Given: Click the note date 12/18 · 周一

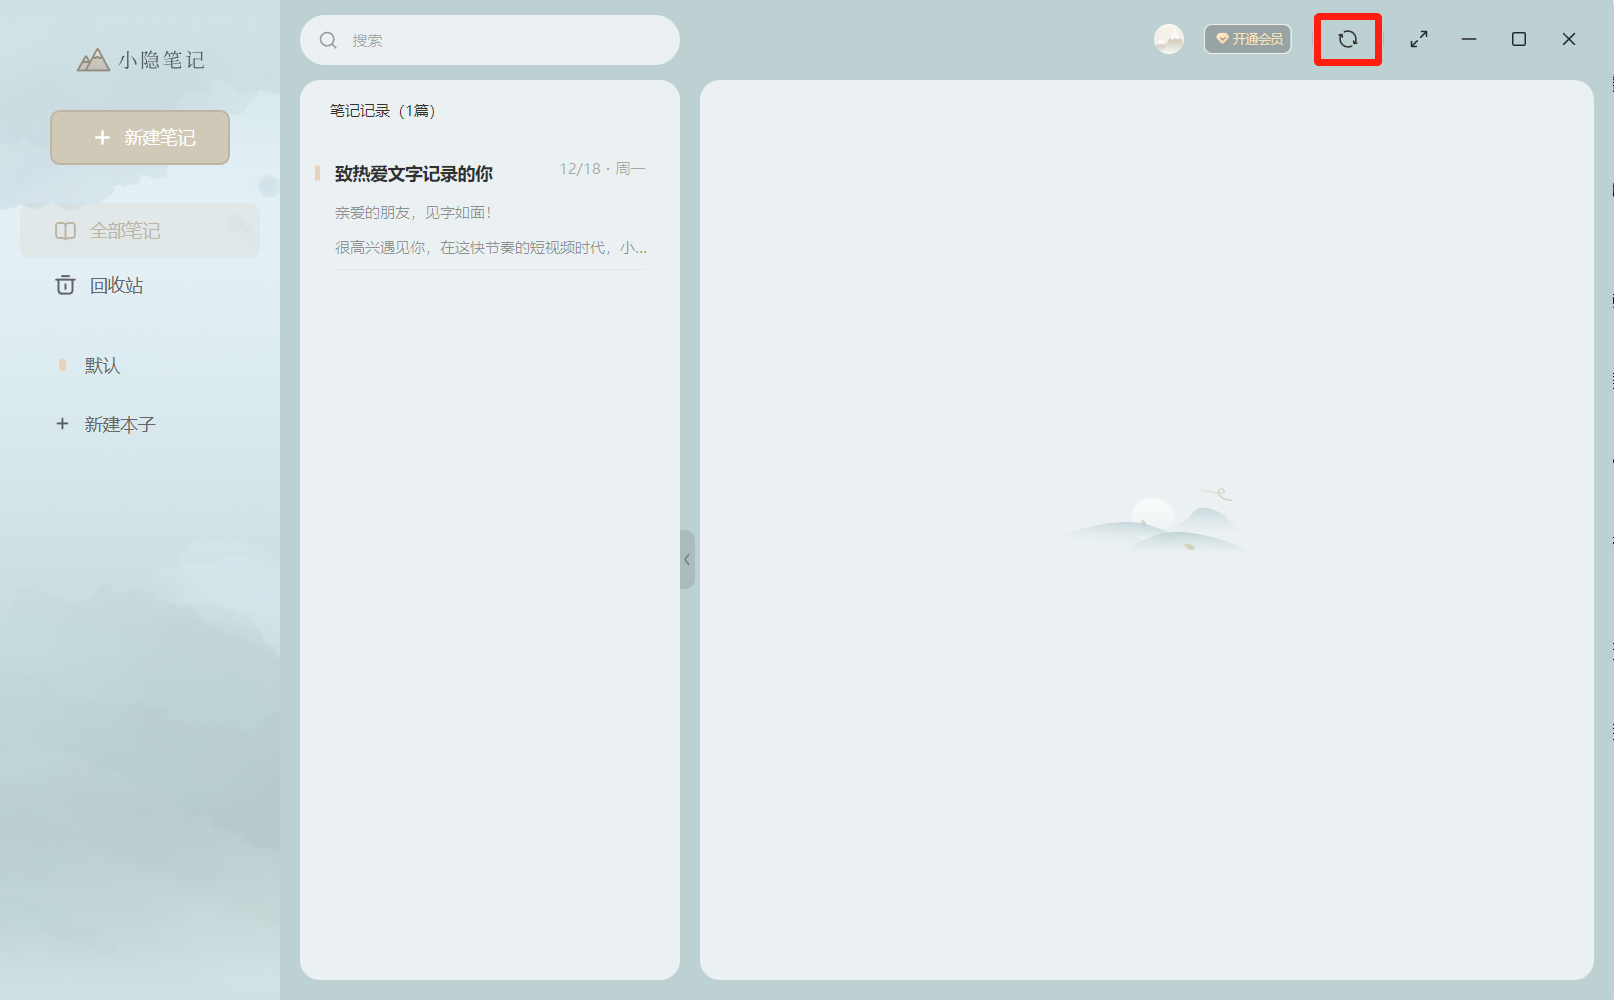Looking at the screenshot, I should (602, 169).
